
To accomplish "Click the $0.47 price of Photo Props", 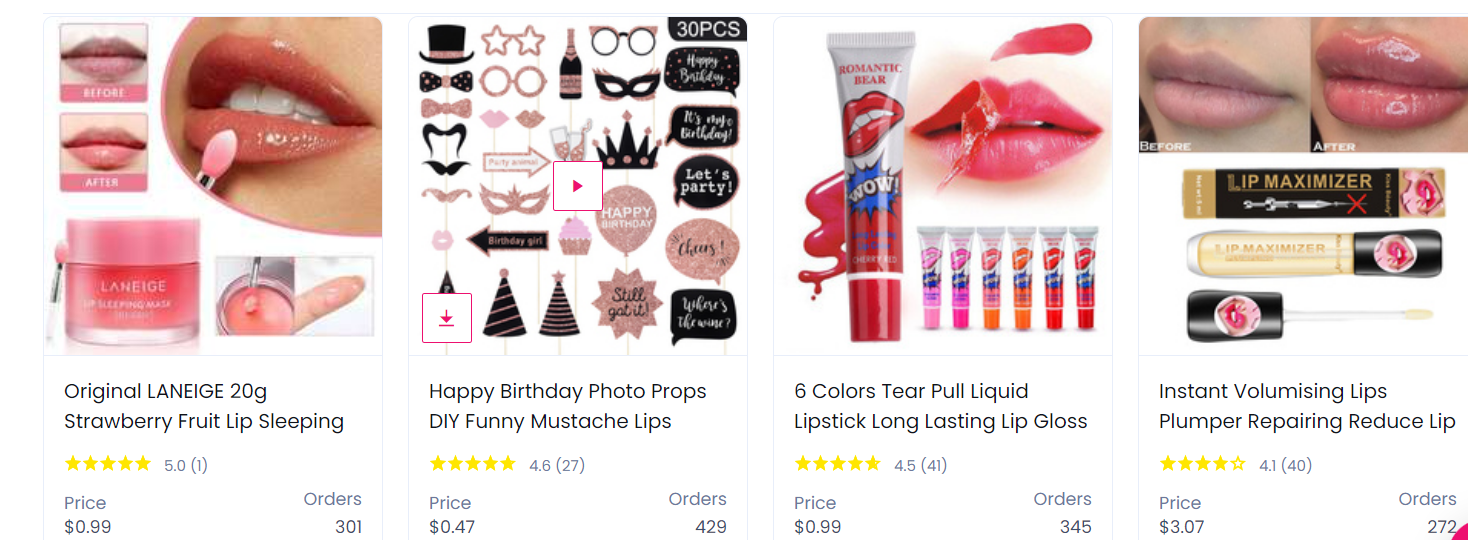I will click(452, 527).
